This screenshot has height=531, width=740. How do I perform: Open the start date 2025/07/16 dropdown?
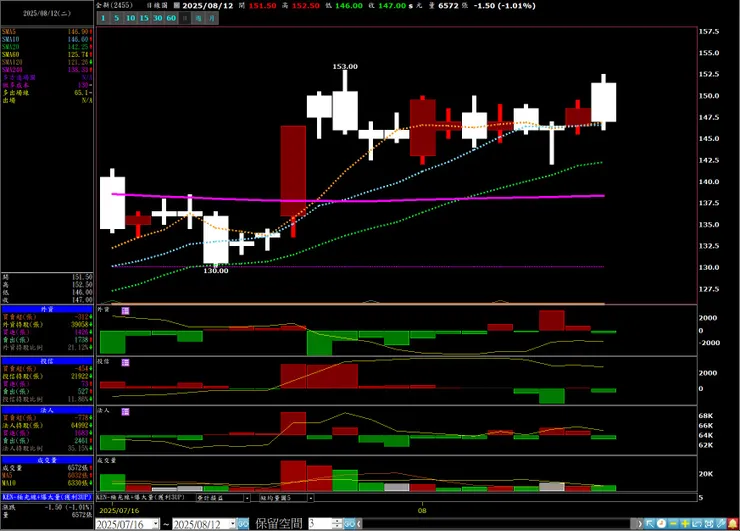[x=156, y=524]
